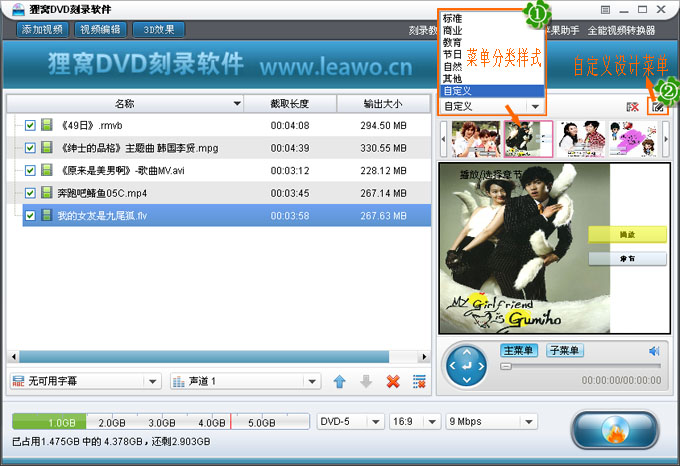Click the navigation pad down arrow
Screen dimensions: 680x466
tap(467, 380)
